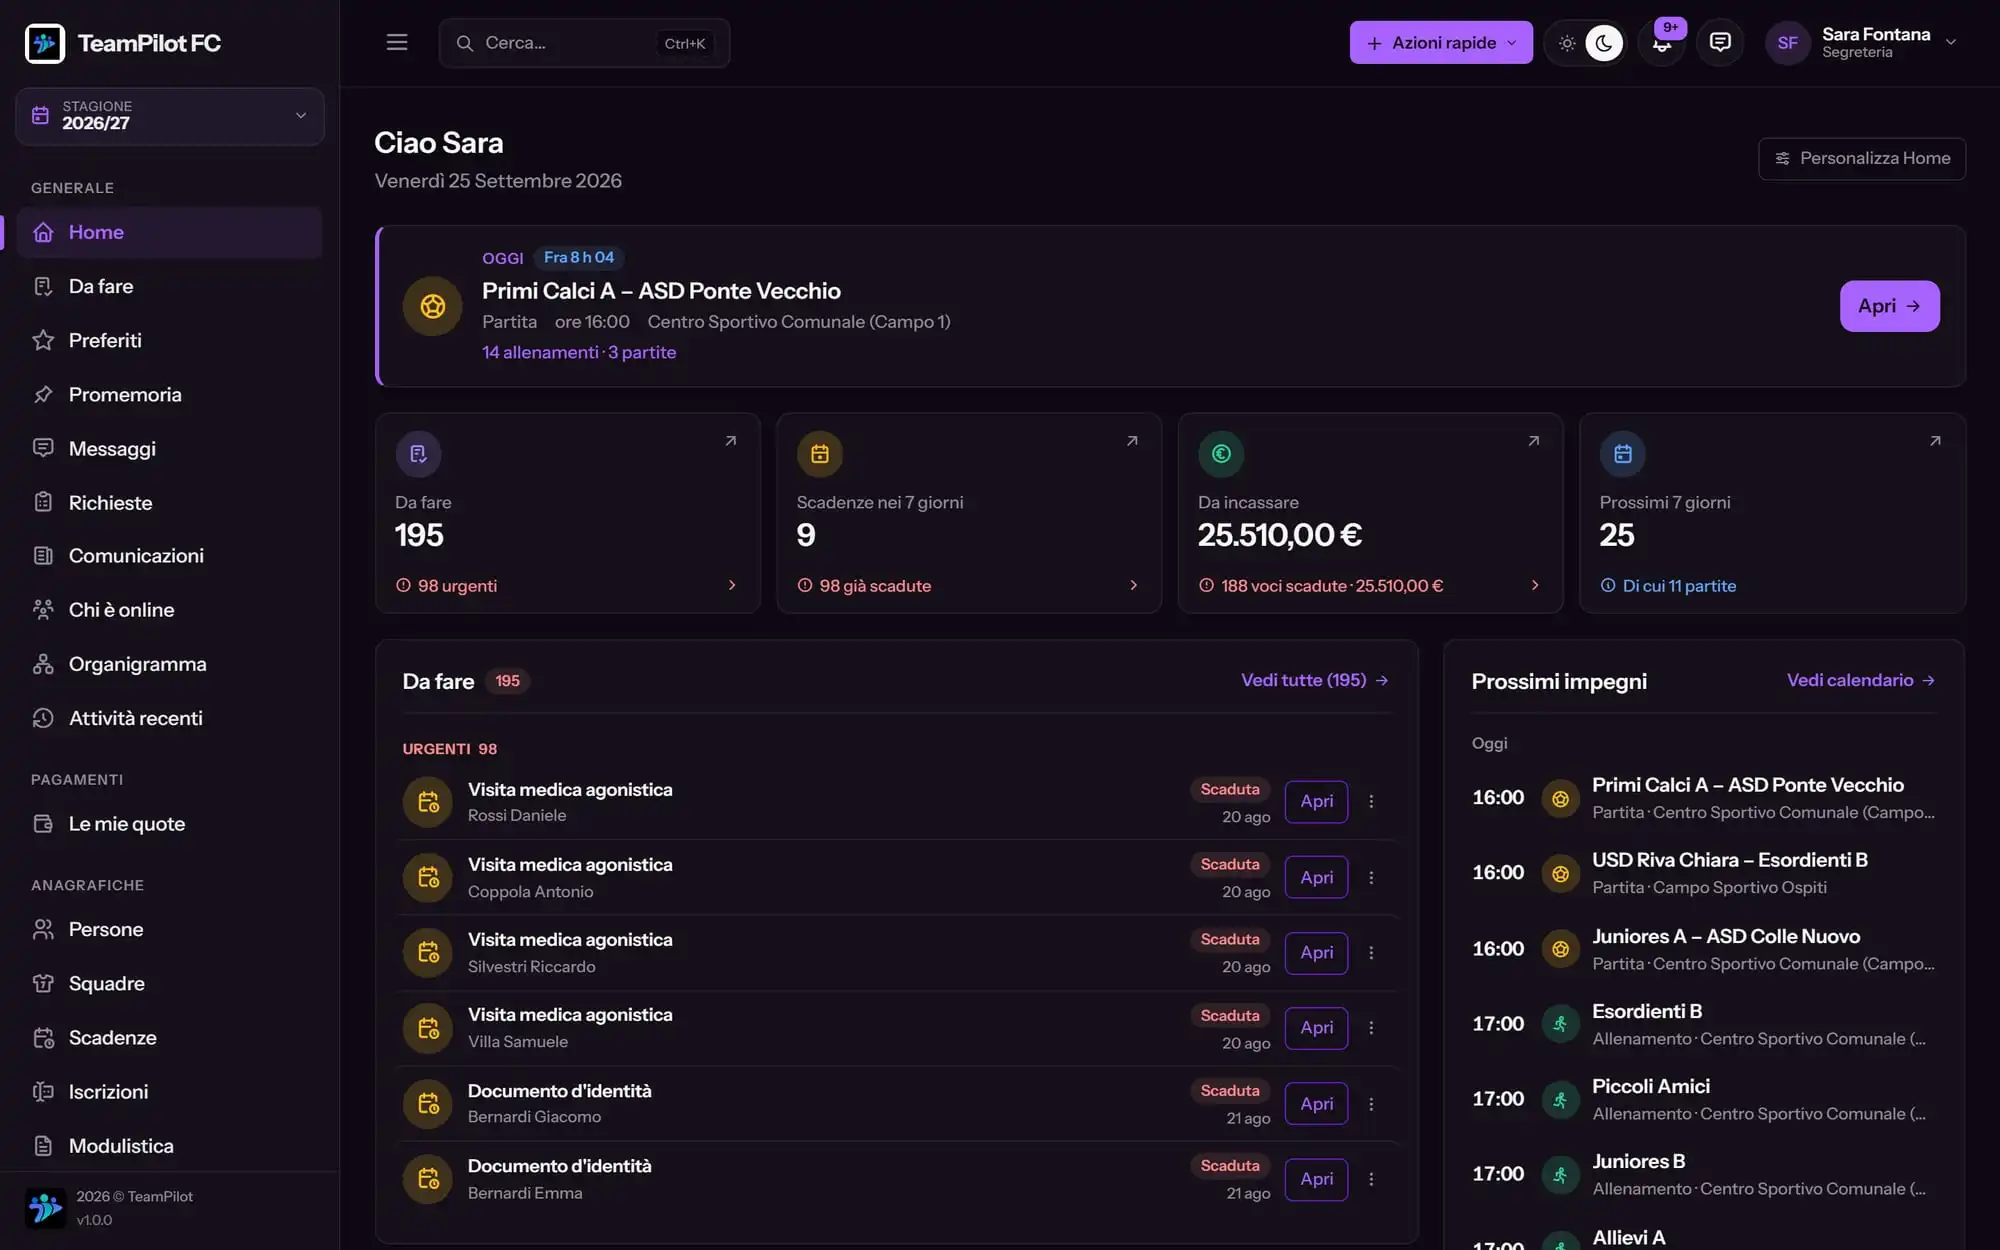Open kebab menu for Bernardi Emma task
The height and width of the screenshot is (1250, 2000).
click(x=1371, y=1179)
